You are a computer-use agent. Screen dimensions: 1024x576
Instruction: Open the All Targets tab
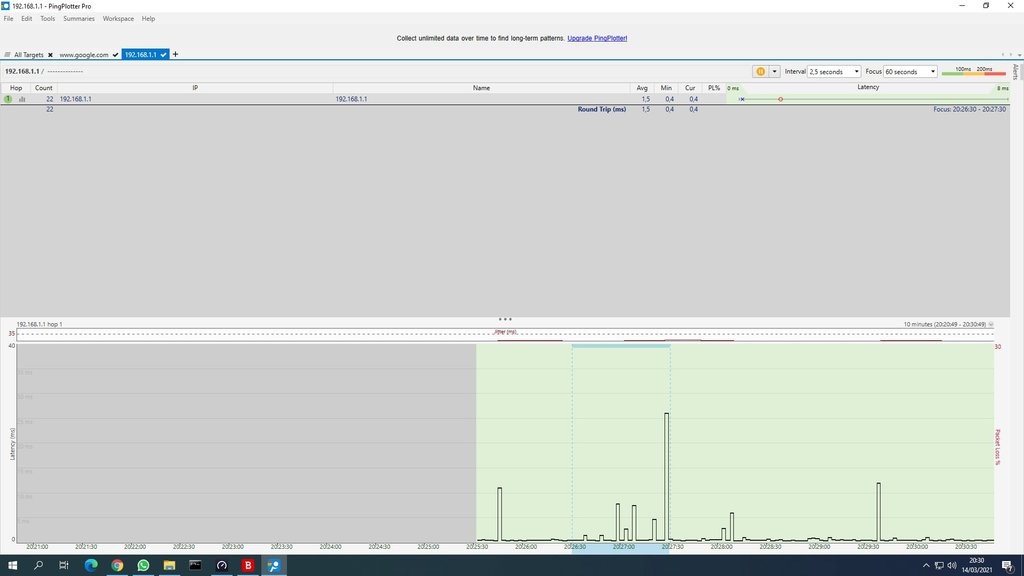pyautogui.click(x=28, y=54)
